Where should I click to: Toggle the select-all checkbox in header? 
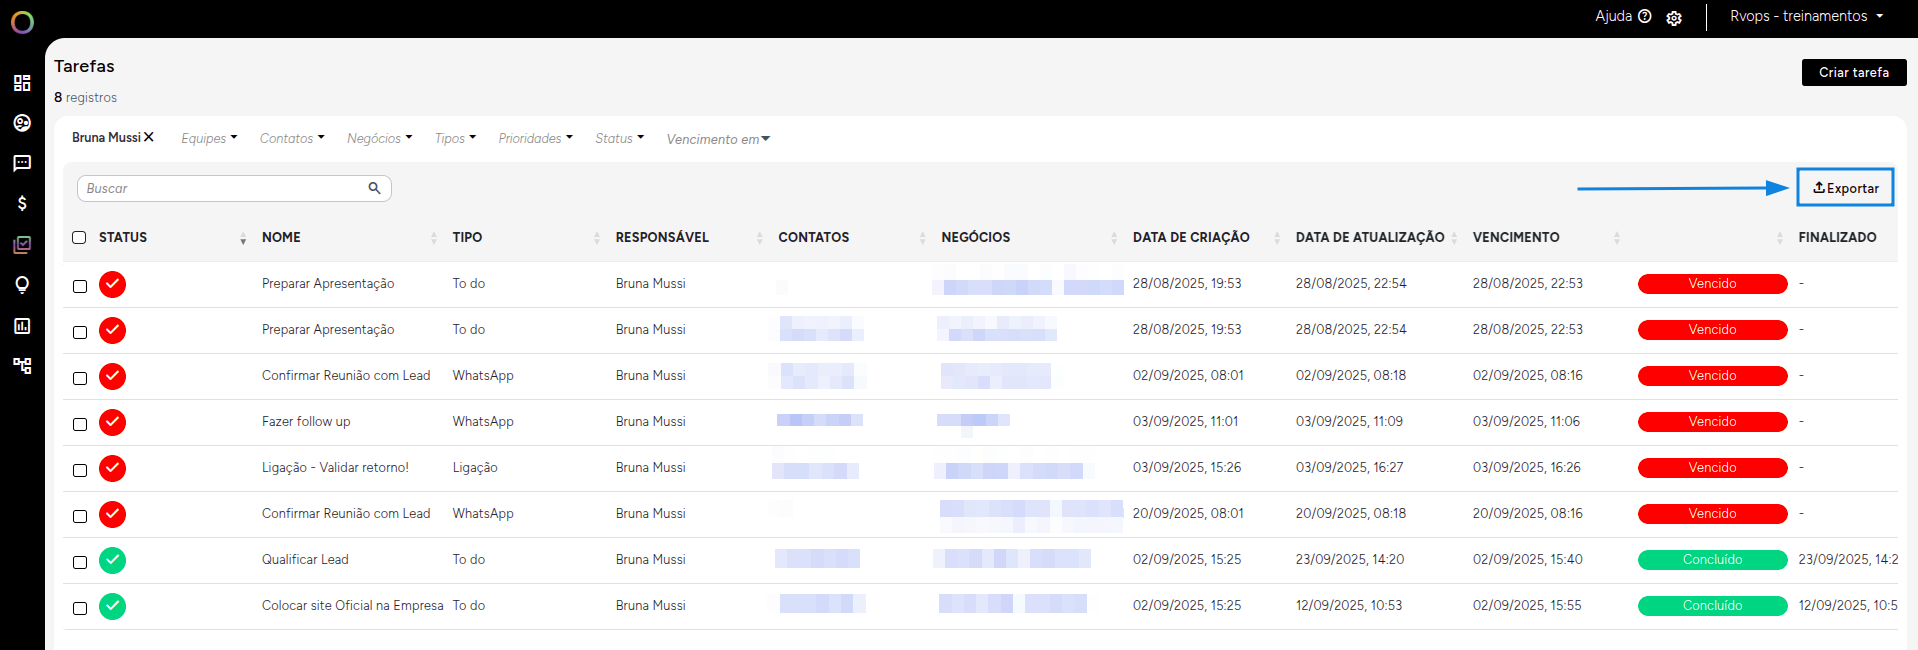click(x=79, y=238)
